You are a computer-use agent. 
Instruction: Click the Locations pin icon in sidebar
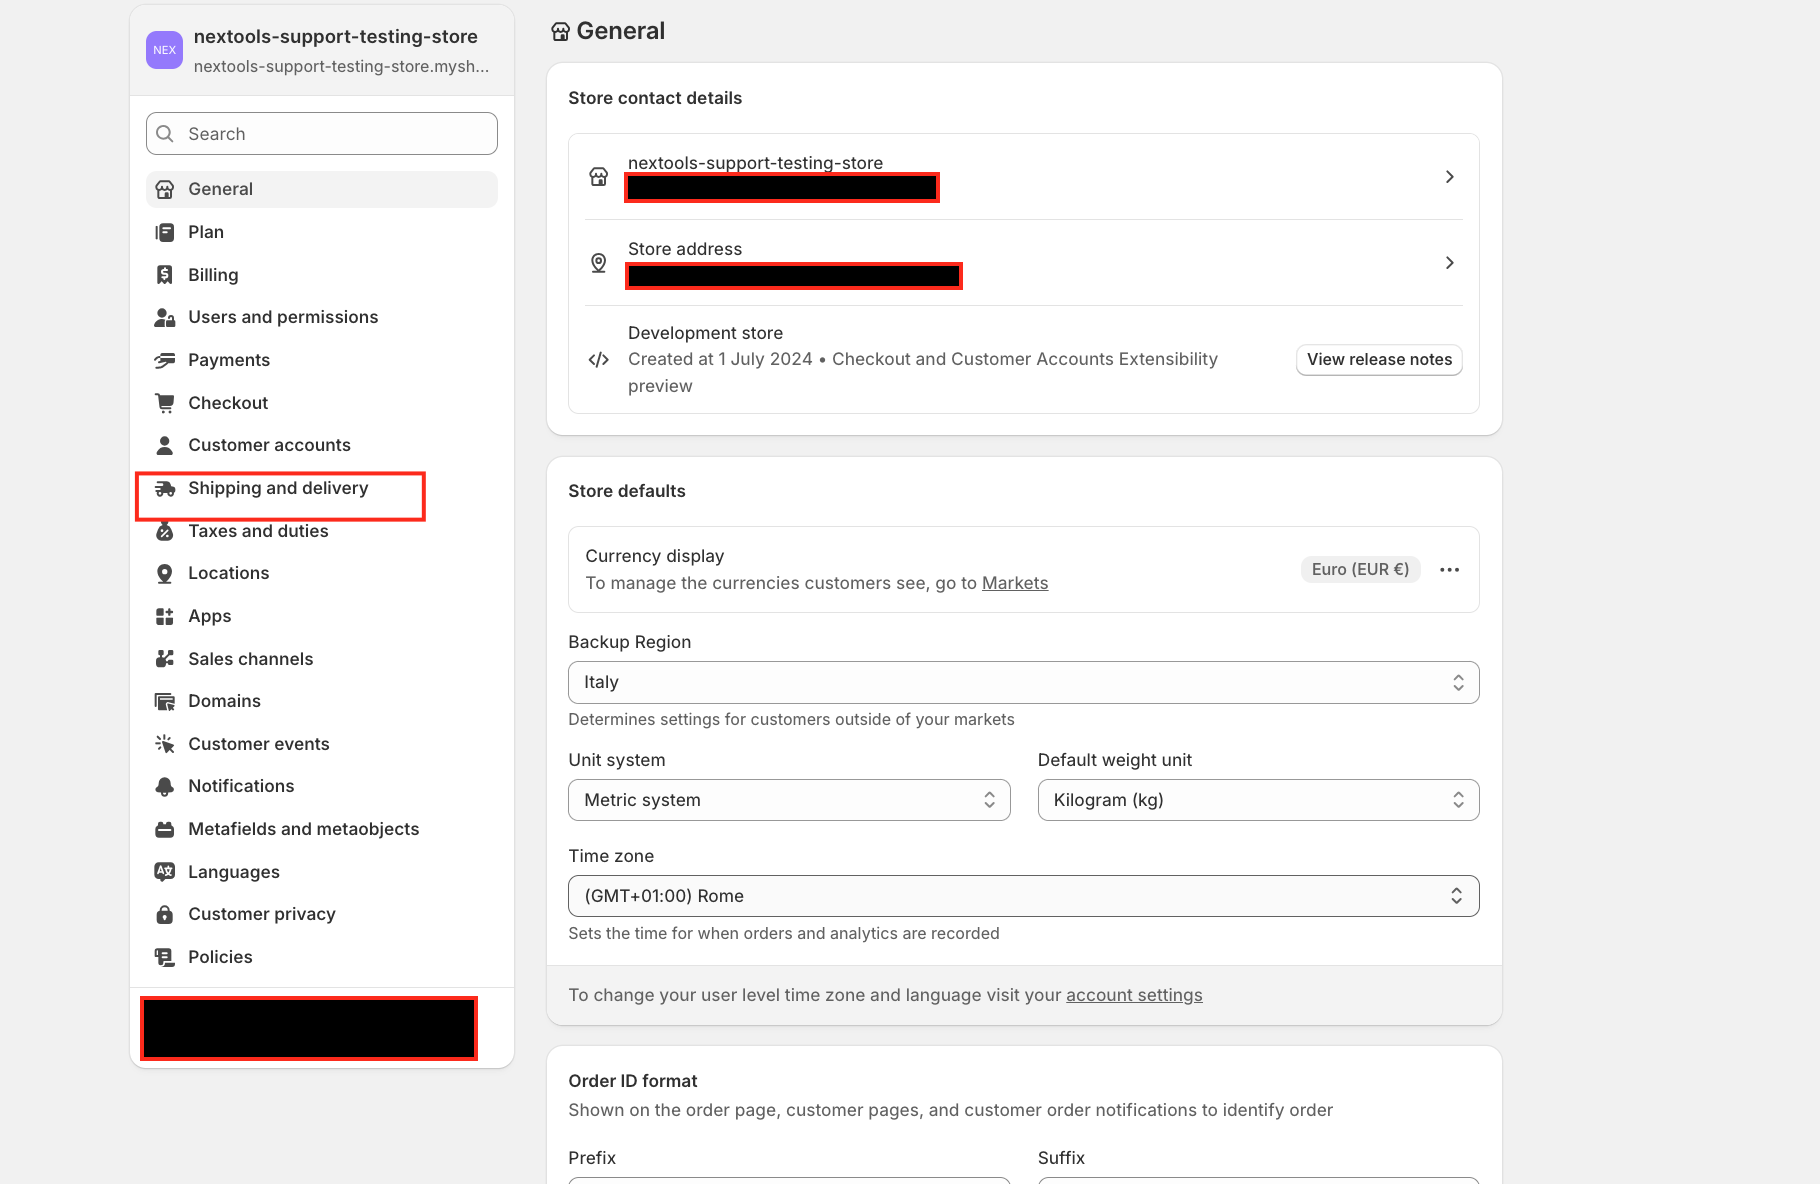pyautogui.click(x=165, y=574)
